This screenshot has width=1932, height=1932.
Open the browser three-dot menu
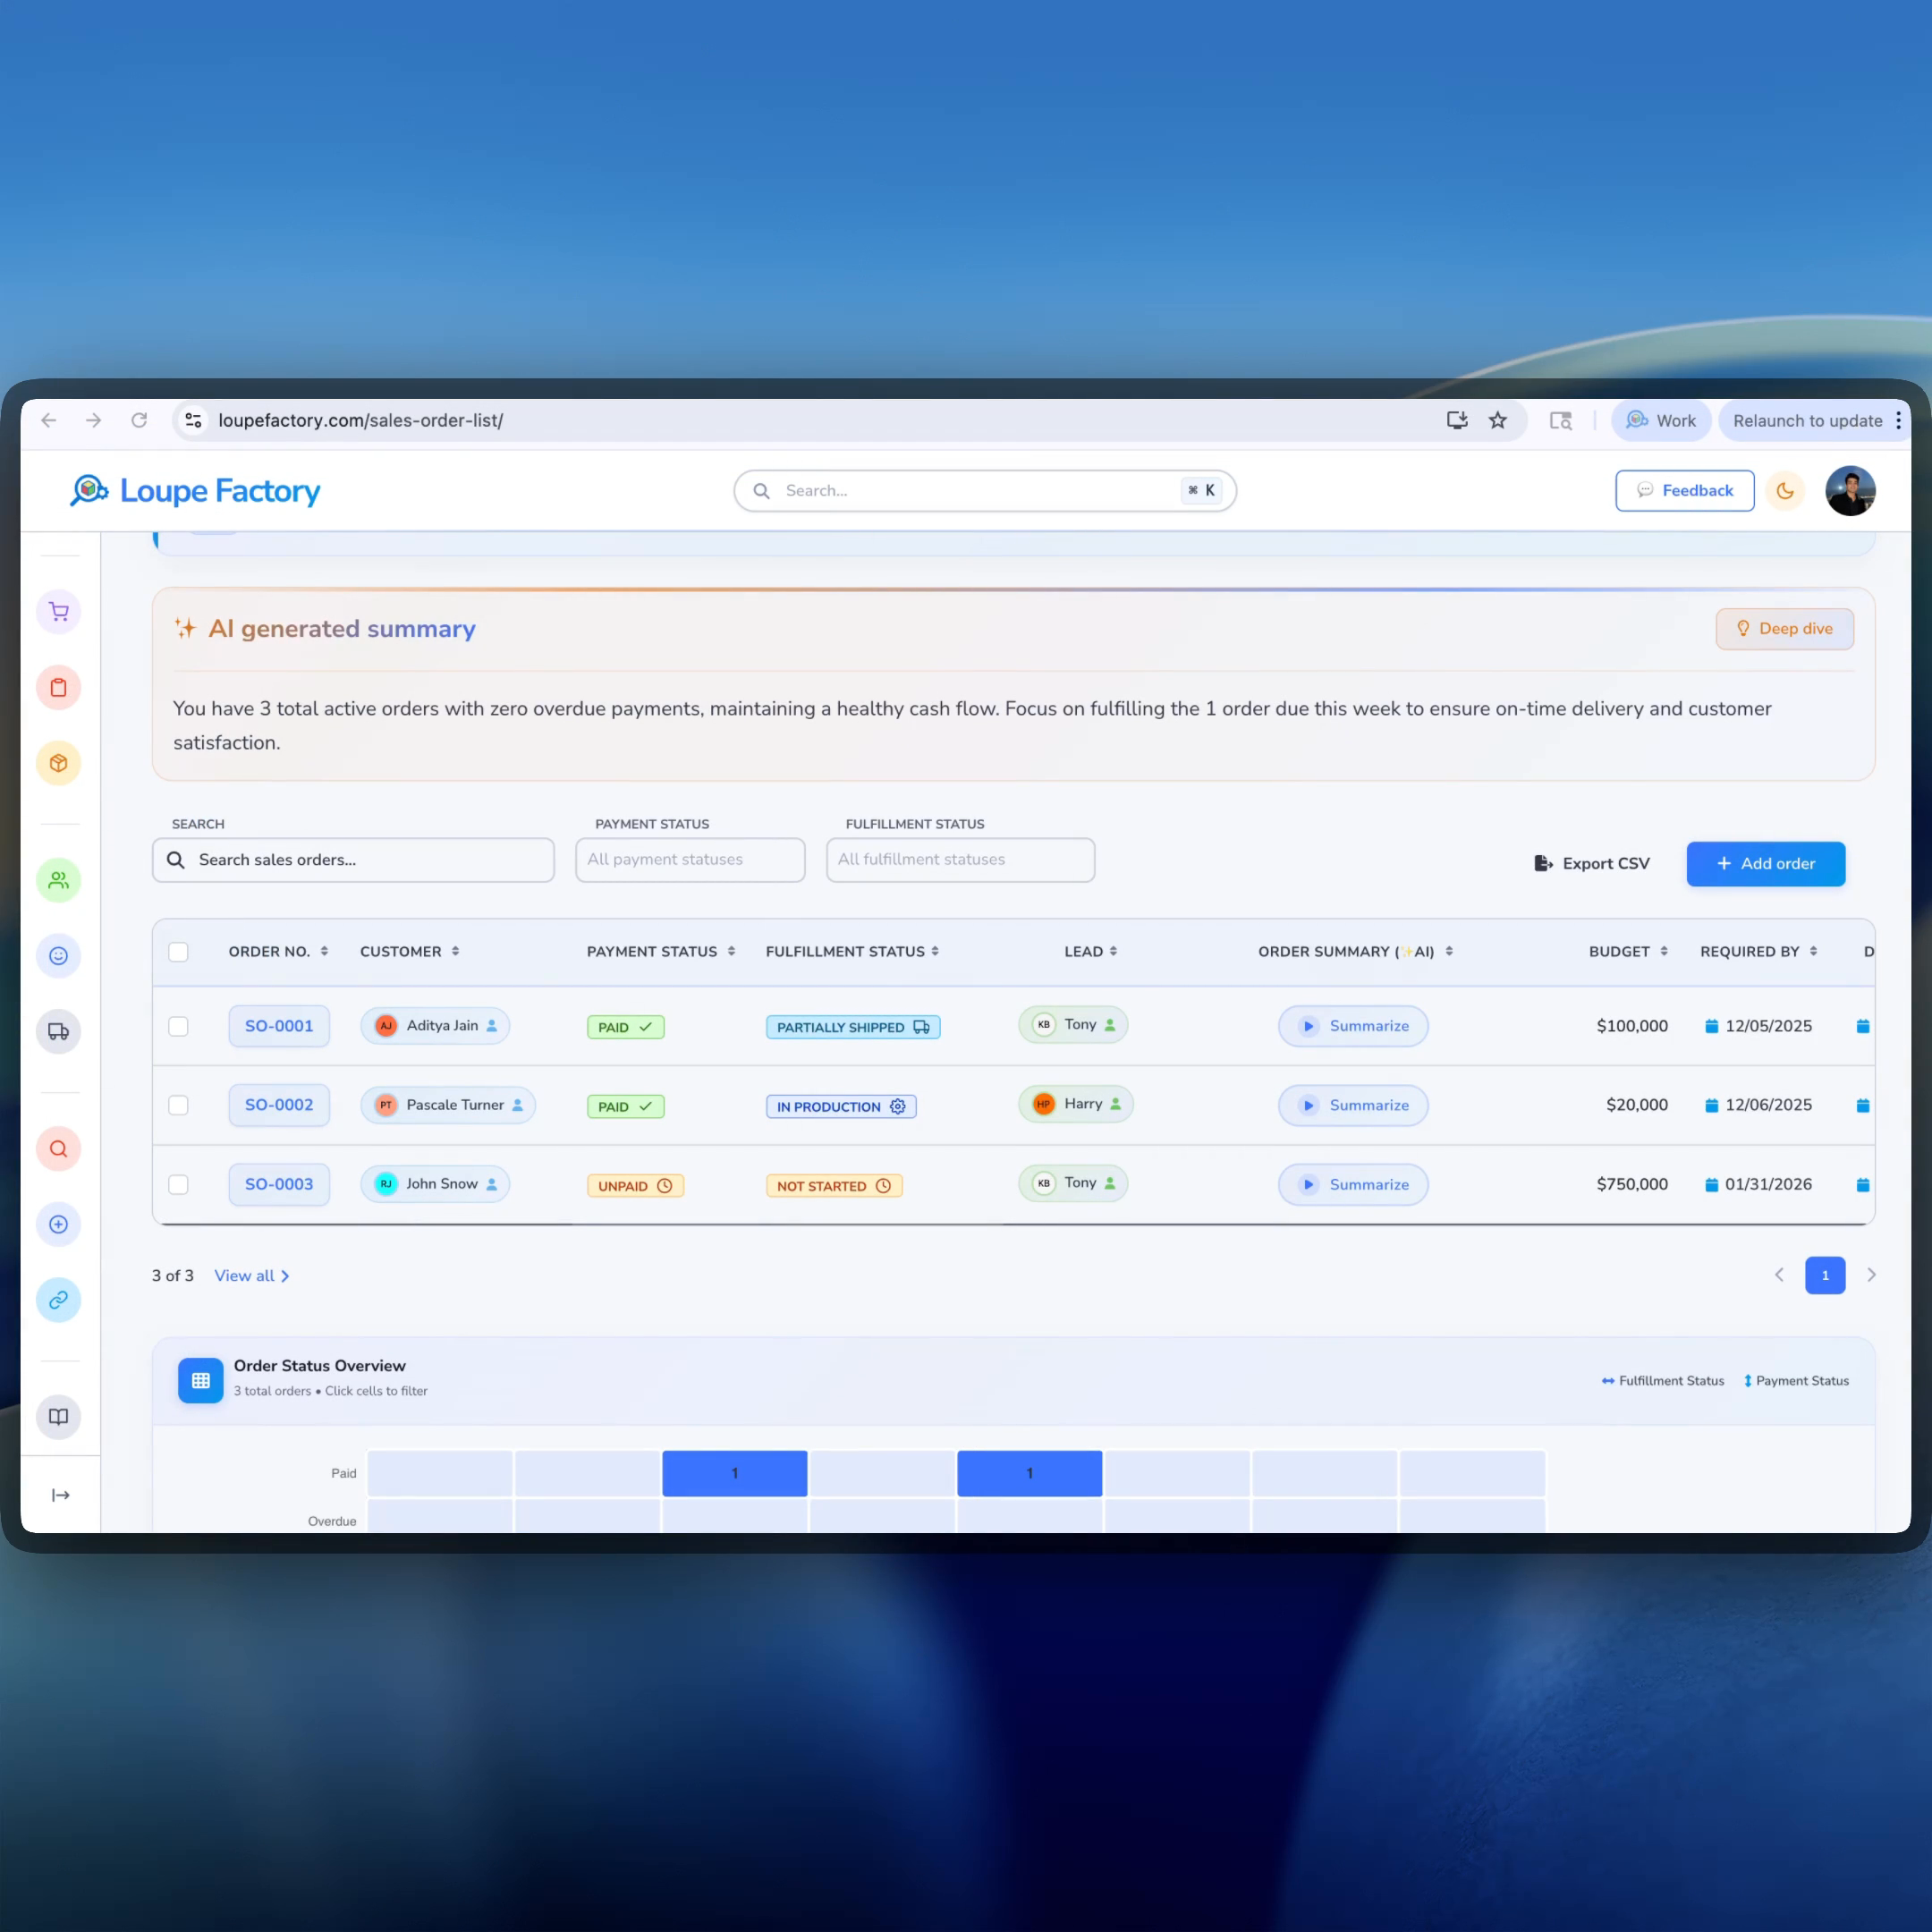1898,420
